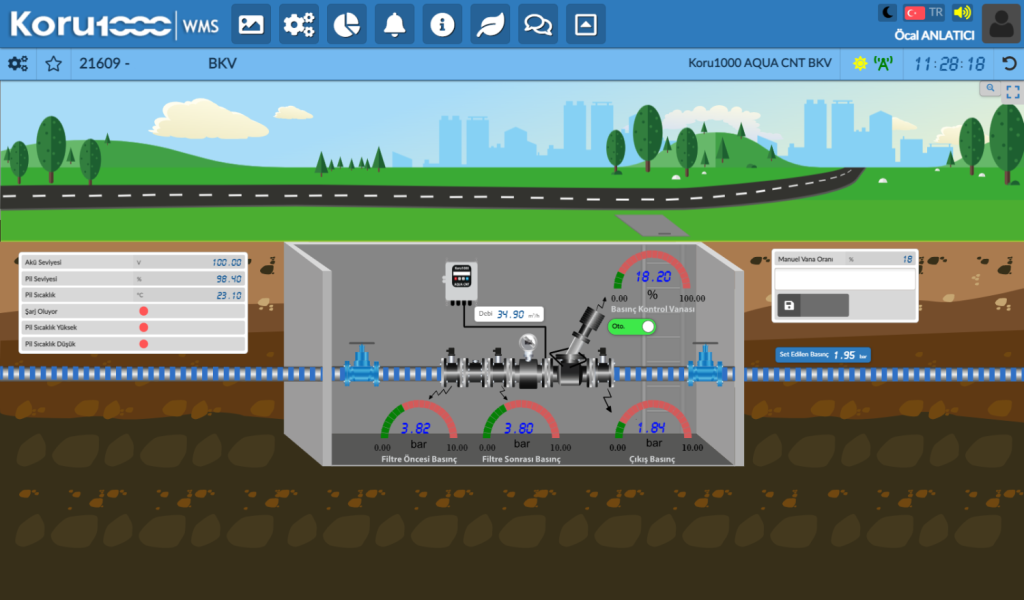
Task: Click the Basınç Kontrol Vanası percentage gauge
Action: [652, 276]
